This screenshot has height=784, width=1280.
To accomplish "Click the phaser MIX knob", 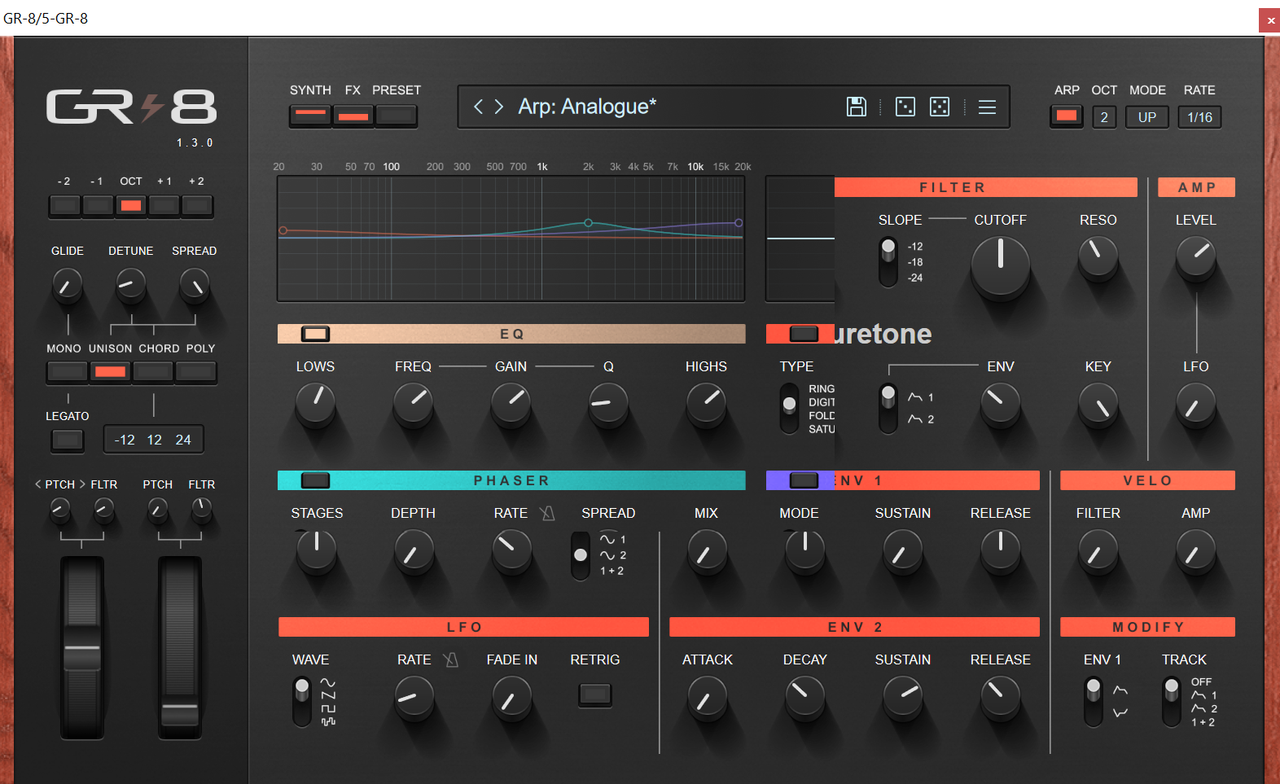I will point(706,552).
